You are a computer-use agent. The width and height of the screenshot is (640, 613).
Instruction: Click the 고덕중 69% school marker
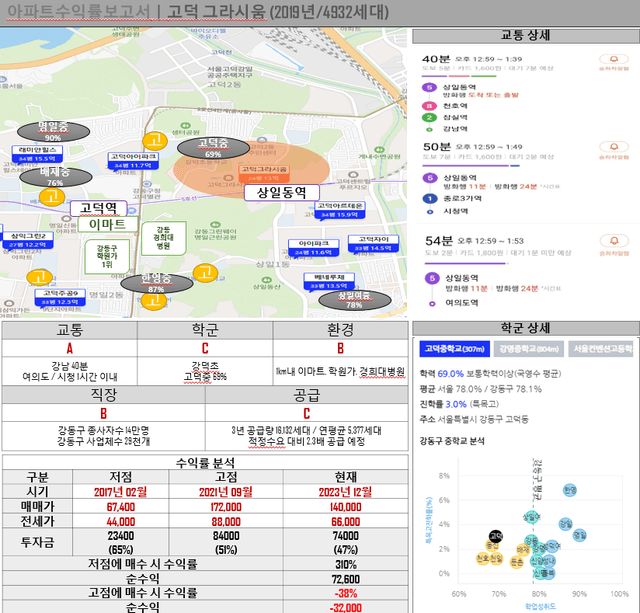(x=213, y=148)
